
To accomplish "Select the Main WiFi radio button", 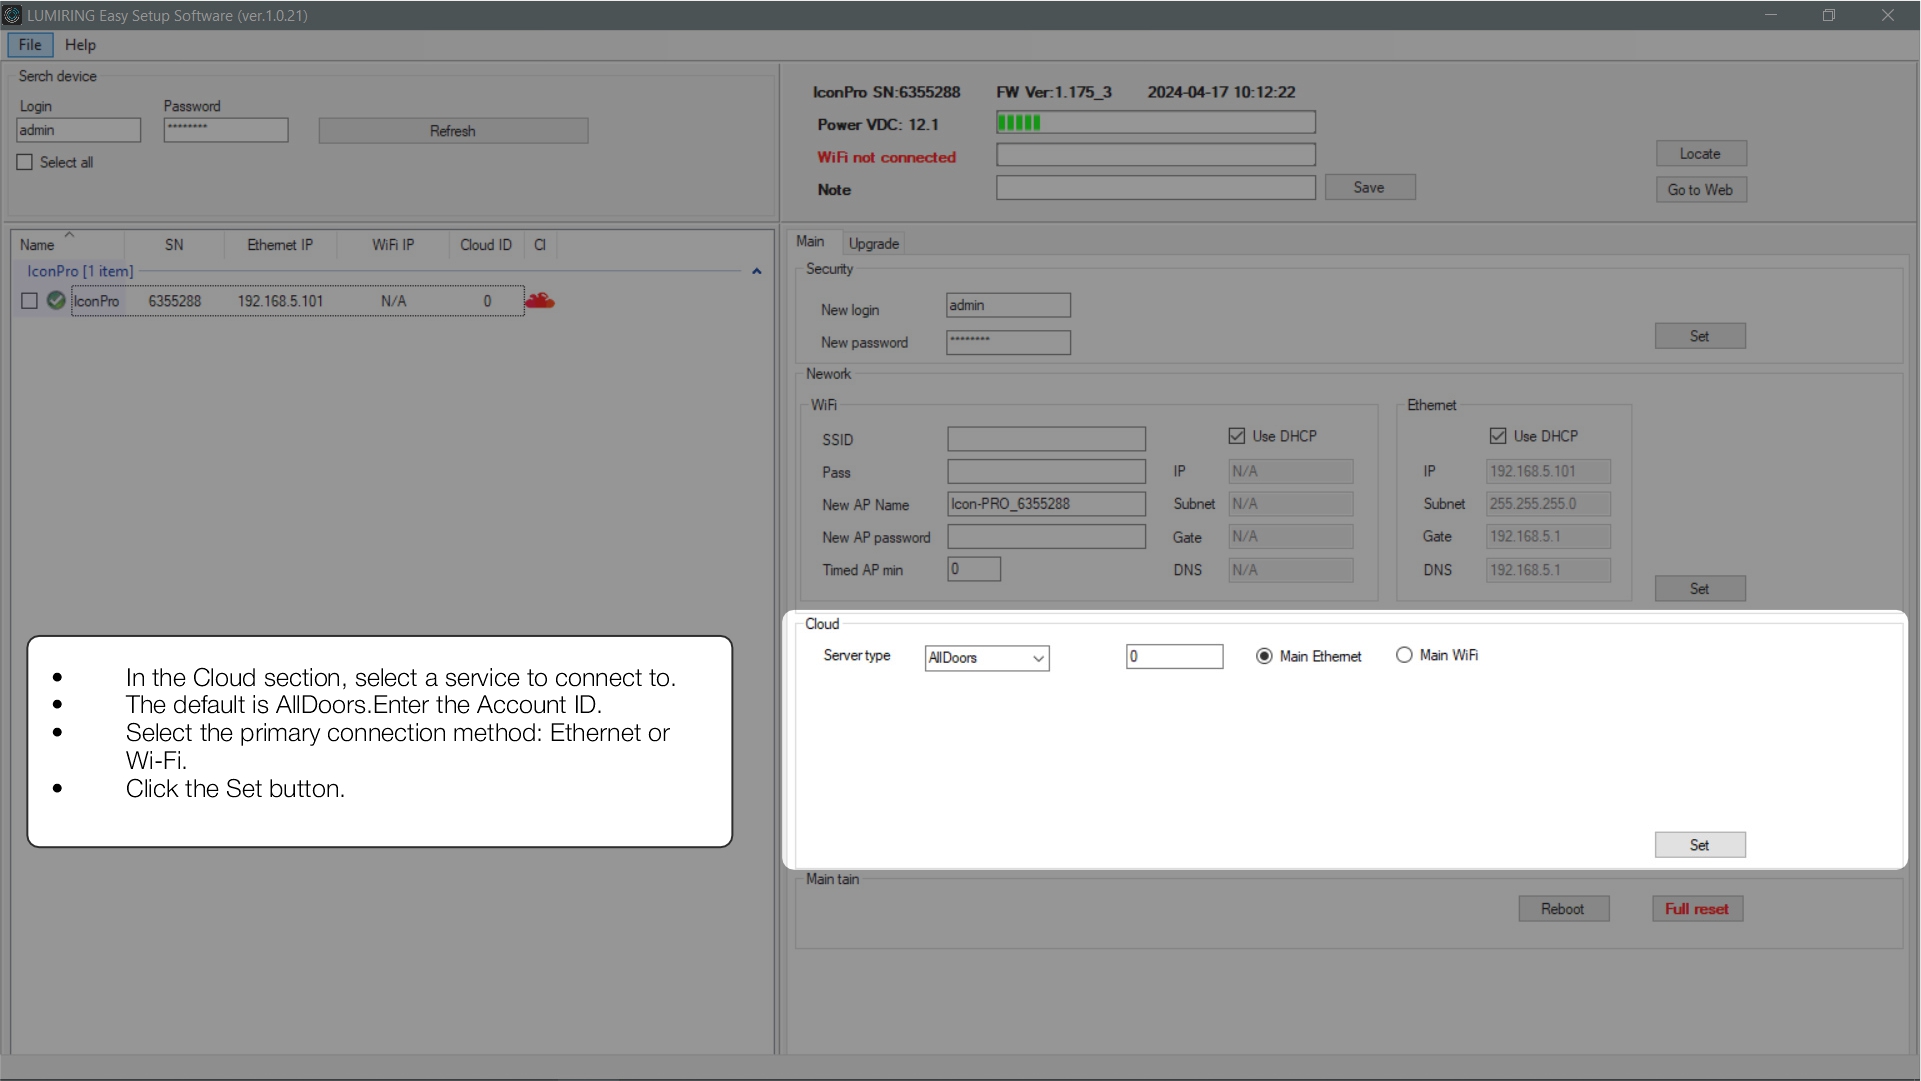I will pos(1405,655).
